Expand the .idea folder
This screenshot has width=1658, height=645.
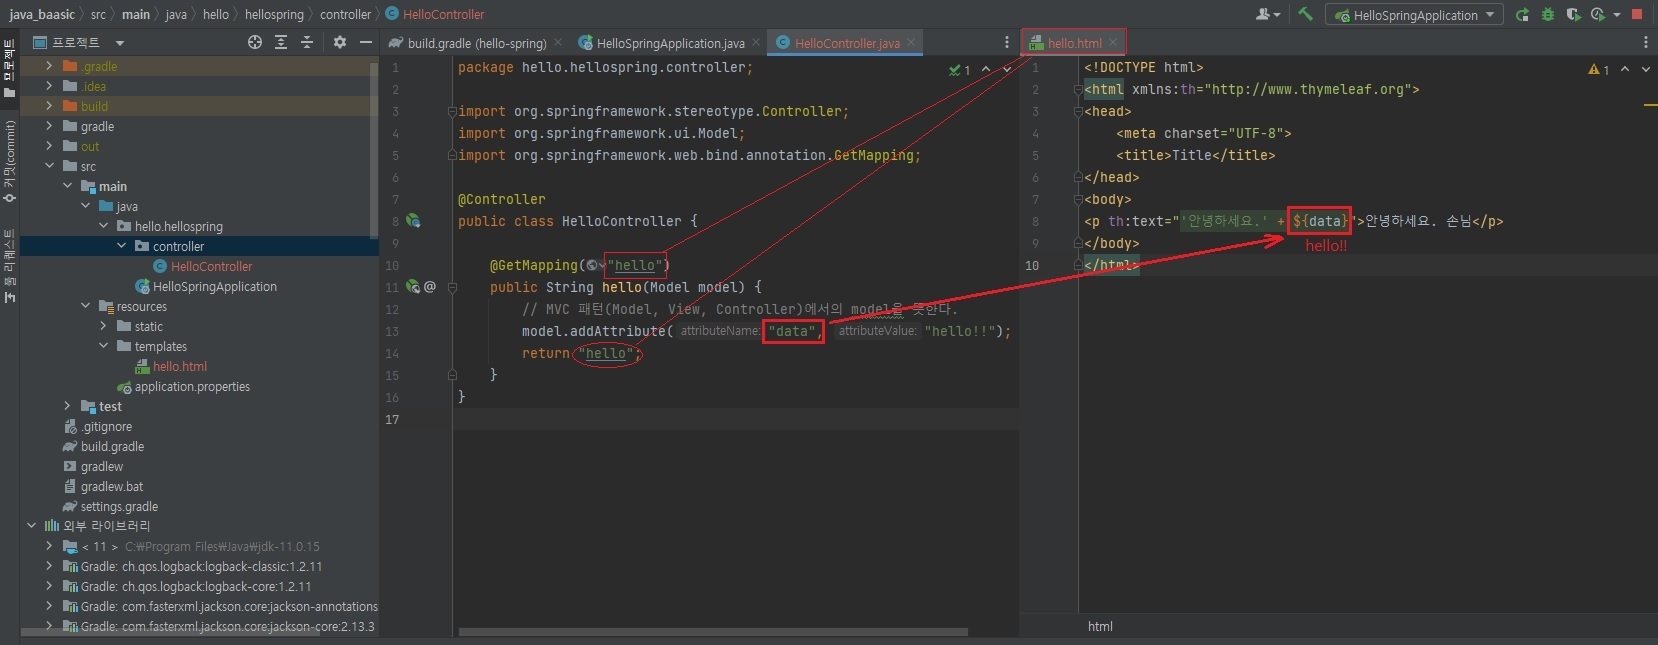[x=49, y=86]
